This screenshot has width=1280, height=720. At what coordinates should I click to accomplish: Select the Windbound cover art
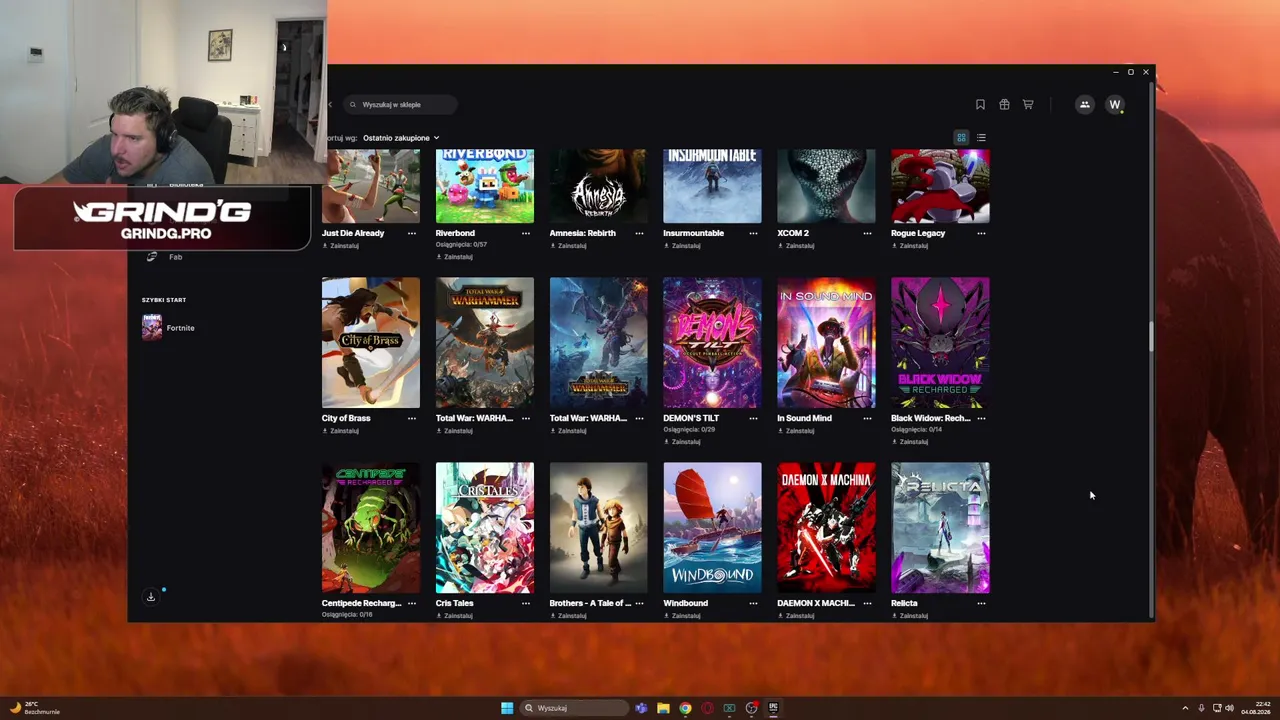pos(712,528)
